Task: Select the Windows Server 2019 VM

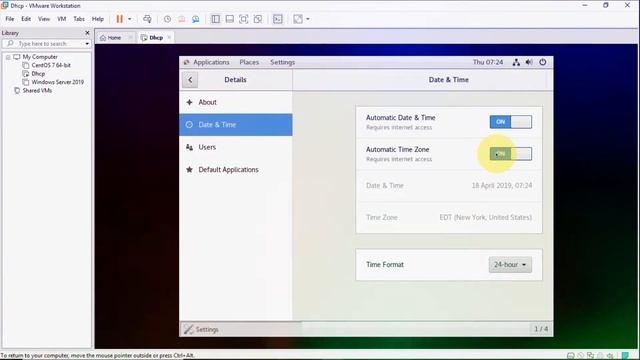Action: [x=58, y=82]
